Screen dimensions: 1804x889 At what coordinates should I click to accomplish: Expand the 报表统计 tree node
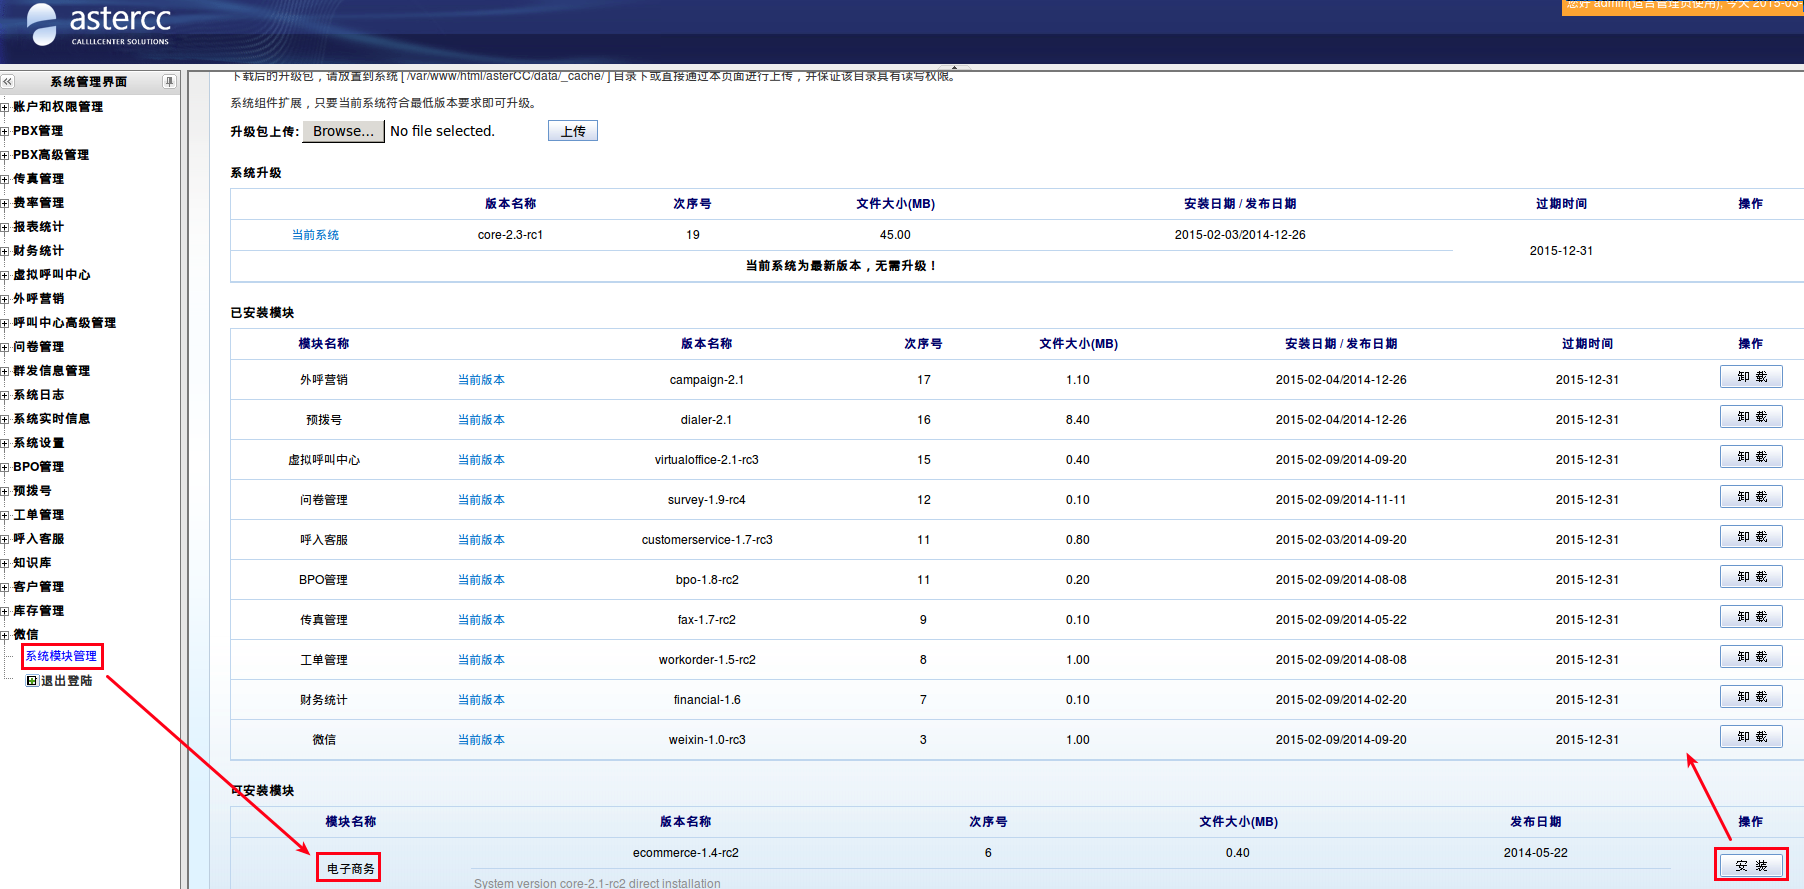[5, 227]
